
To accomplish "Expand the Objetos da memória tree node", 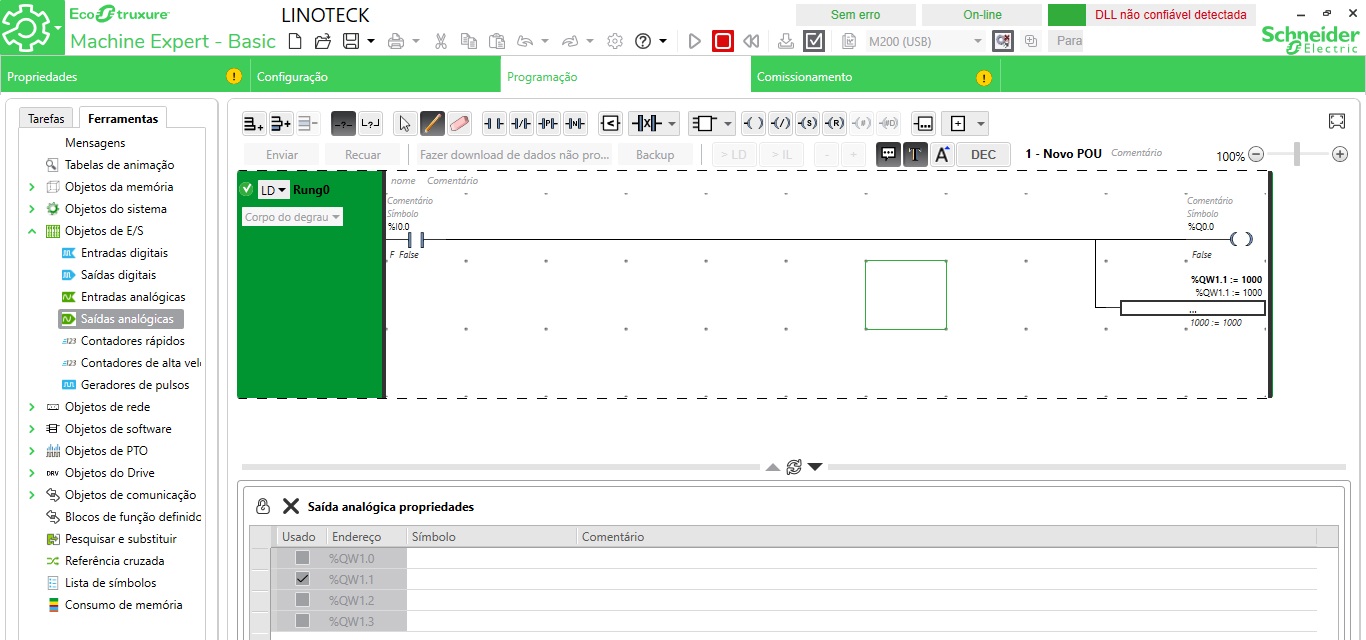I will 32,187.
